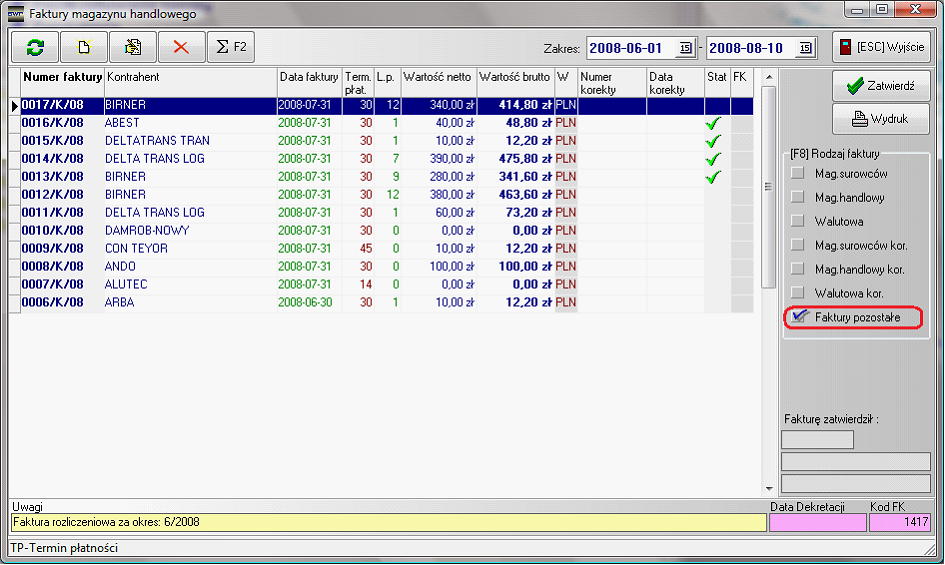This screenshot has height=565, width=945.
Task: Tick the Walutowa invoice type checkbox
Action: pyautogui.click(x=798, y=222)
